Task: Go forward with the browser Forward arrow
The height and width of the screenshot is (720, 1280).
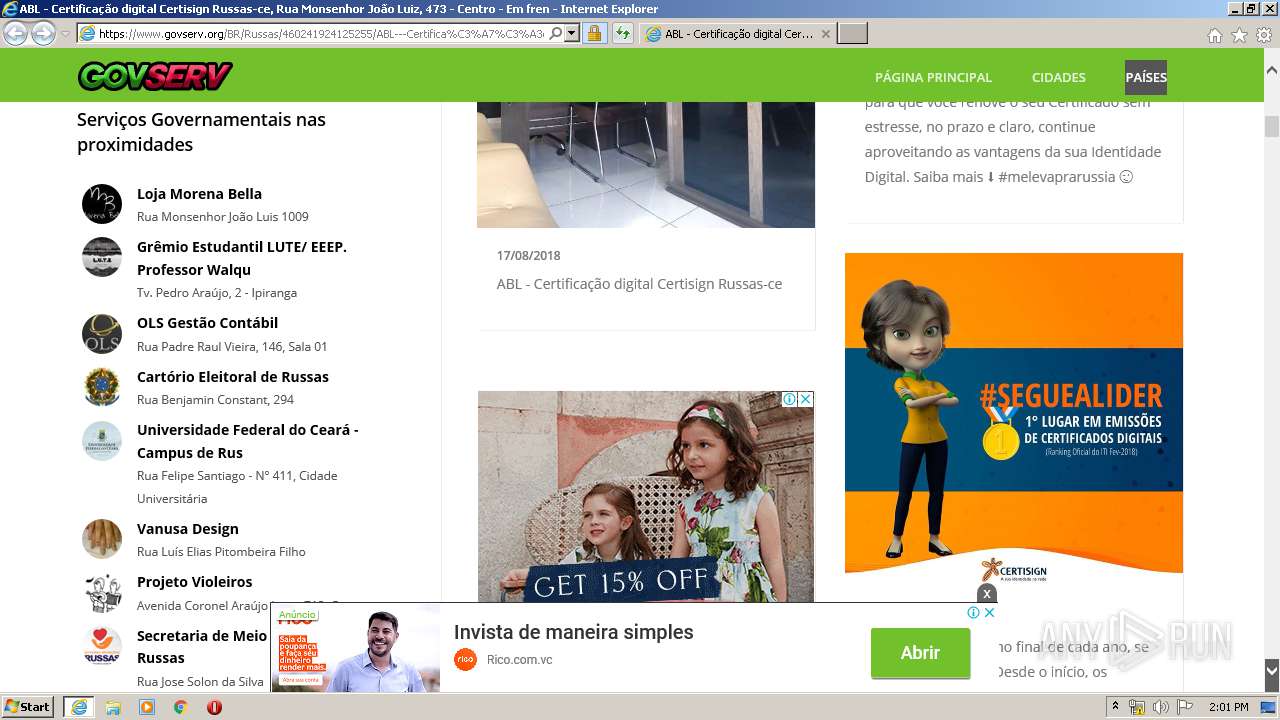Action: click(x=43, y=33)
